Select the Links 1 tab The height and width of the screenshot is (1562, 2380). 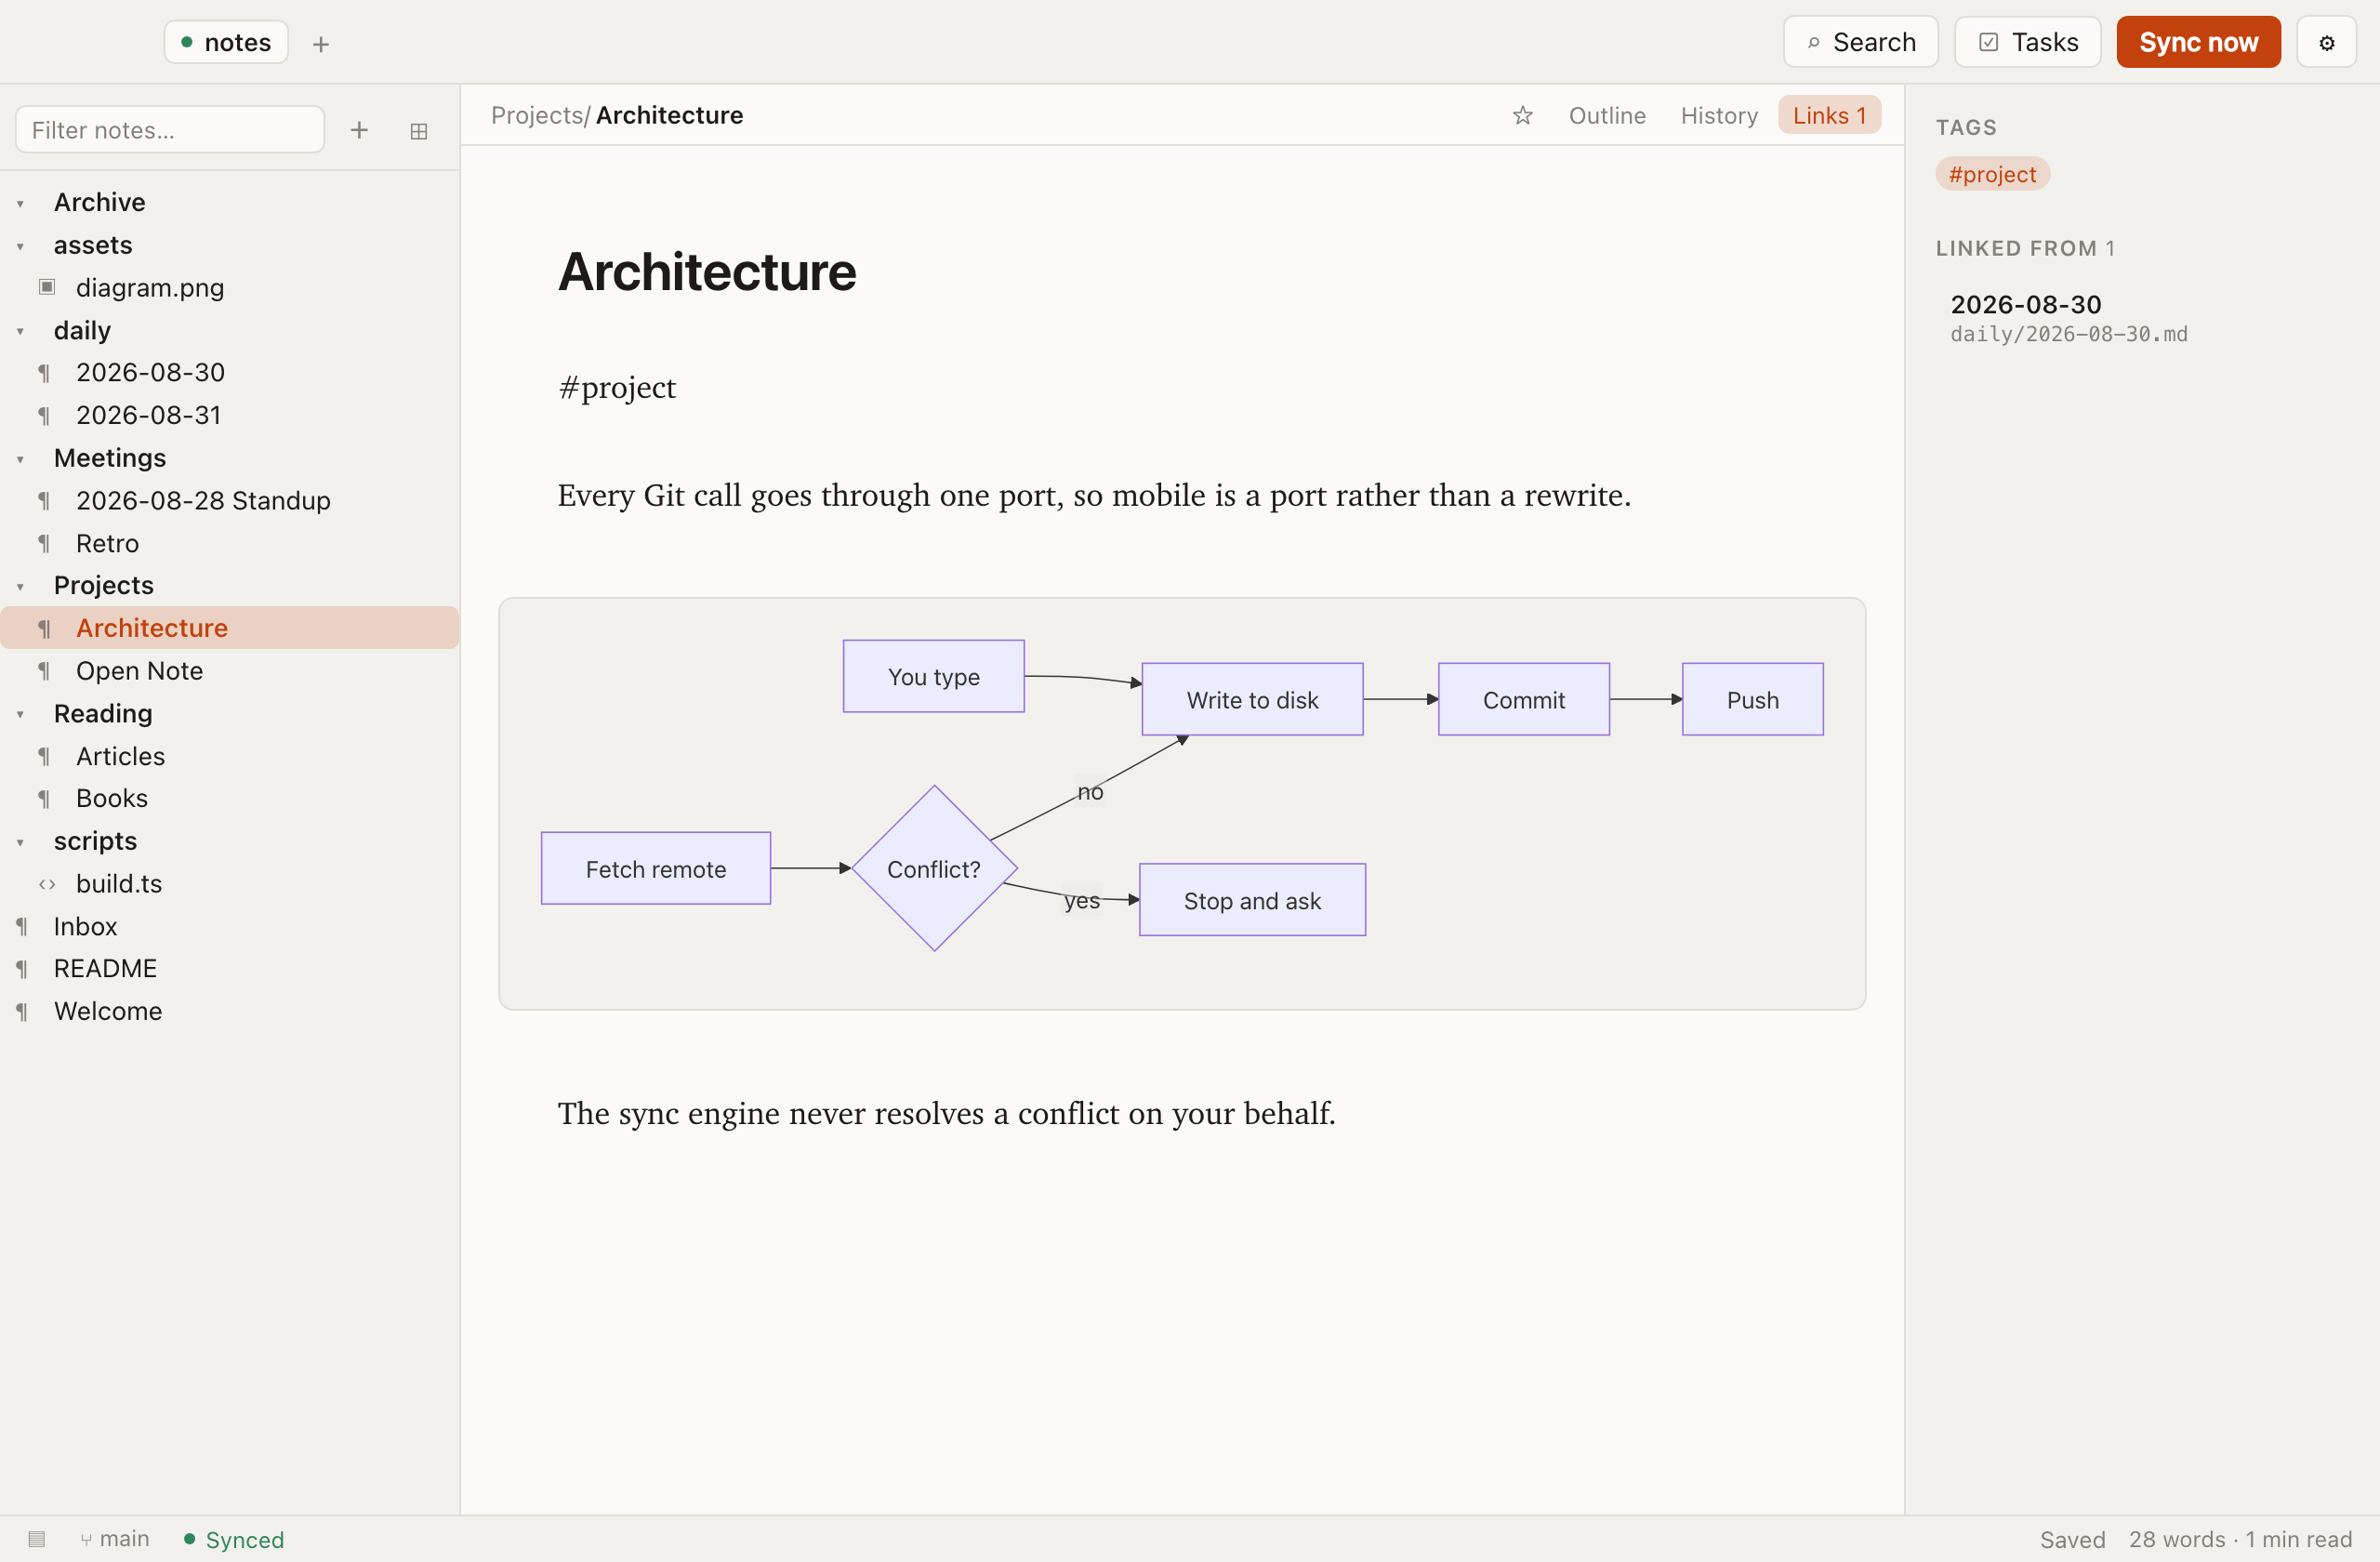coord(1829,115)
